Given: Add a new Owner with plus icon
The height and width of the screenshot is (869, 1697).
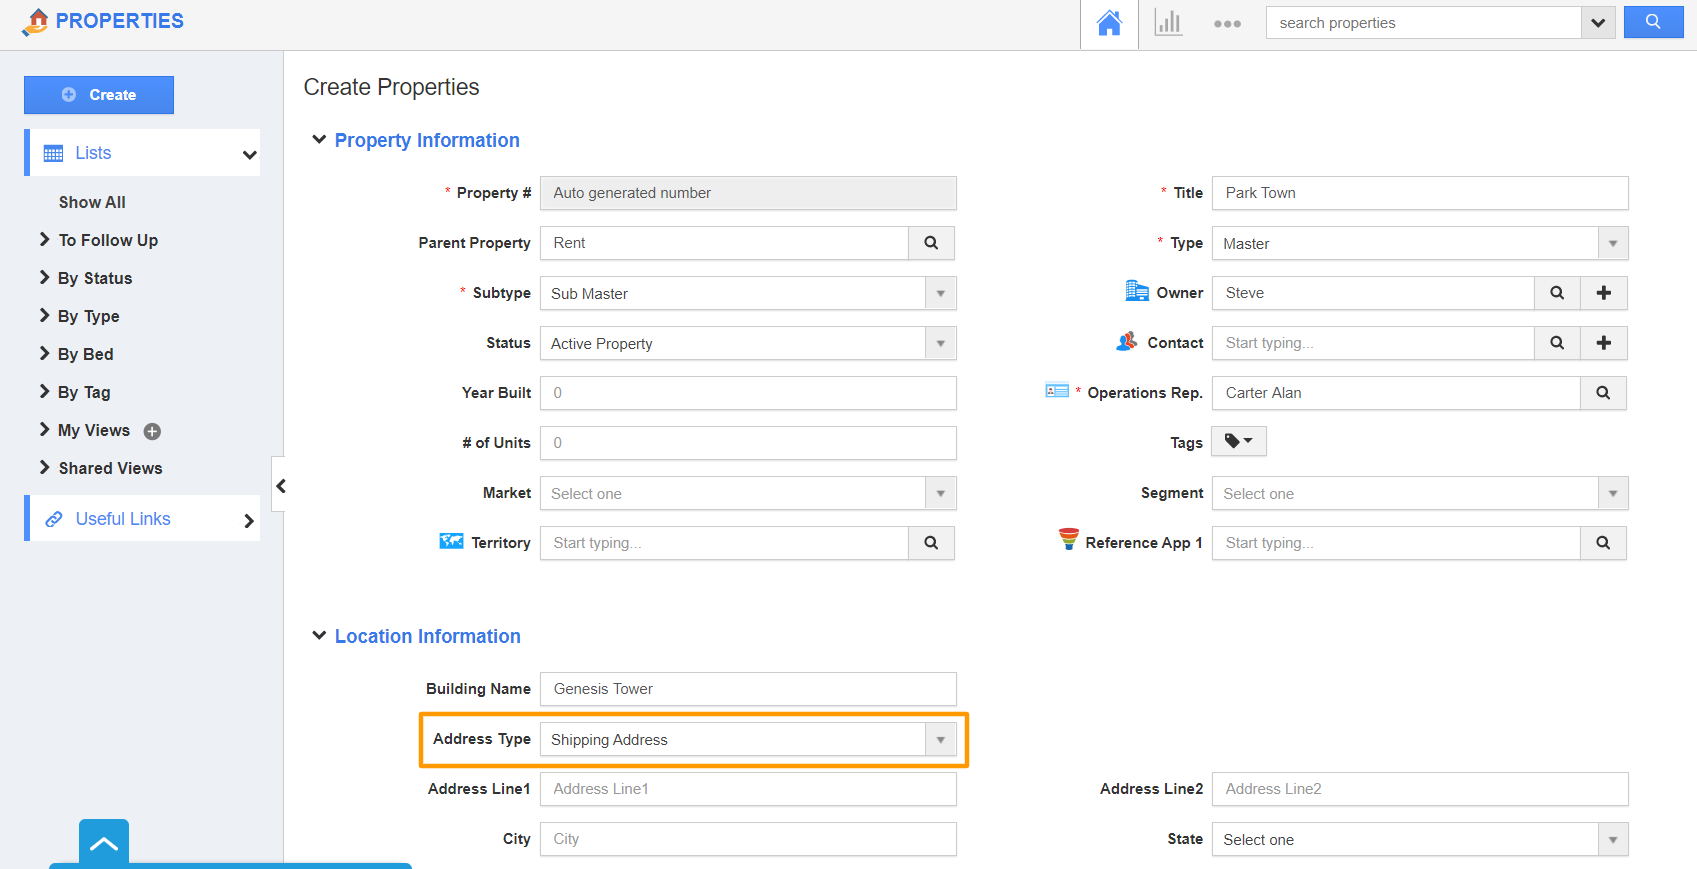Looking at the screenshot, I should (1603, 293).
